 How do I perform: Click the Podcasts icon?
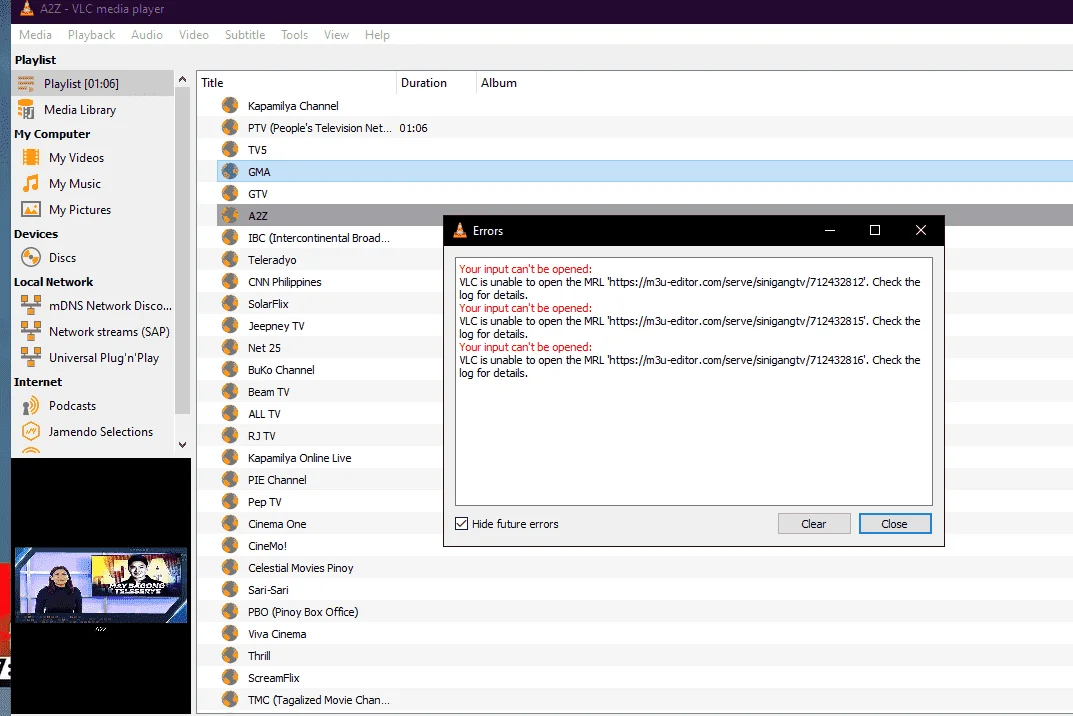click(31, 406)
